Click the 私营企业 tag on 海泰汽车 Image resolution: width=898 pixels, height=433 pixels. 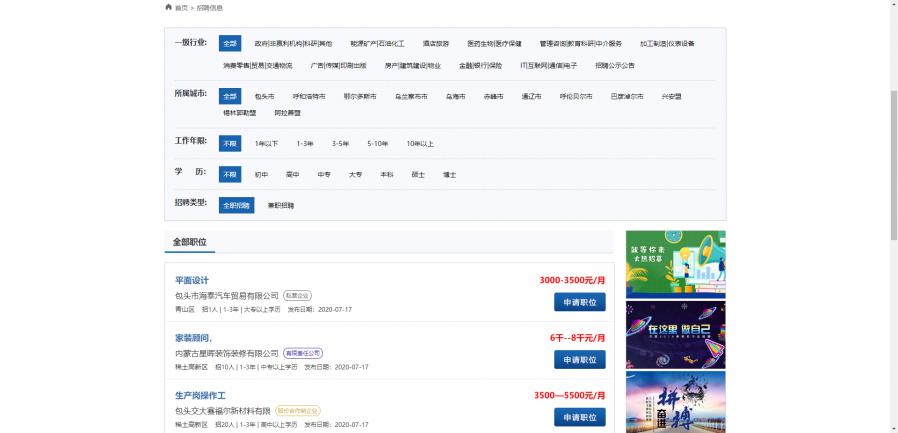click(x=298, y=296)
